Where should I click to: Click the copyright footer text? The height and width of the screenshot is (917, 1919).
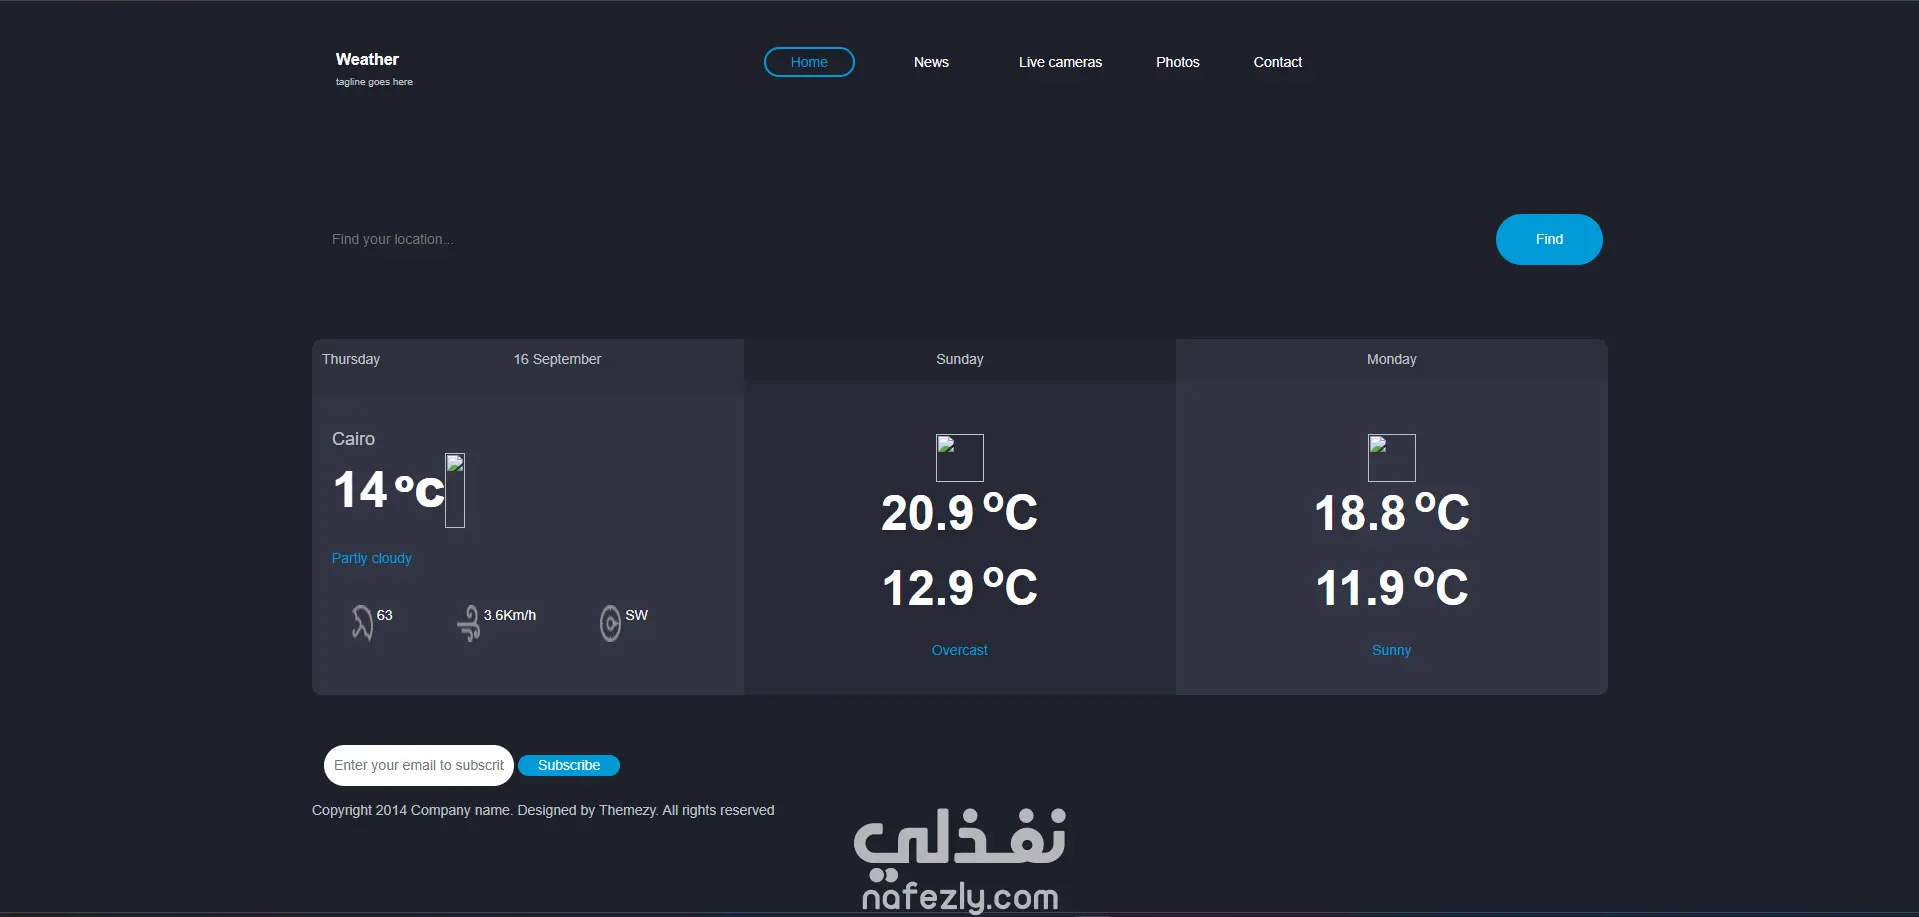(x=543, y=810)
